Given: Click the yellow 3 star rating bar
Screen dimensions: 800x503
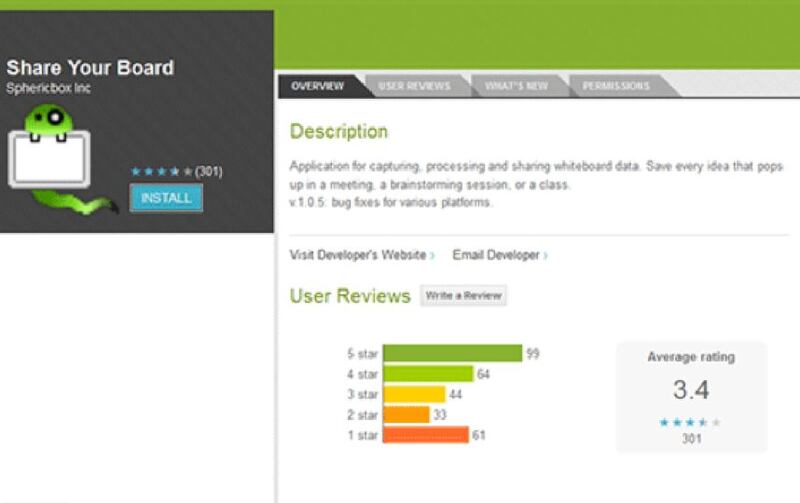Looking at the screenshot, I should pyautogui.click(x=414, y=394).
